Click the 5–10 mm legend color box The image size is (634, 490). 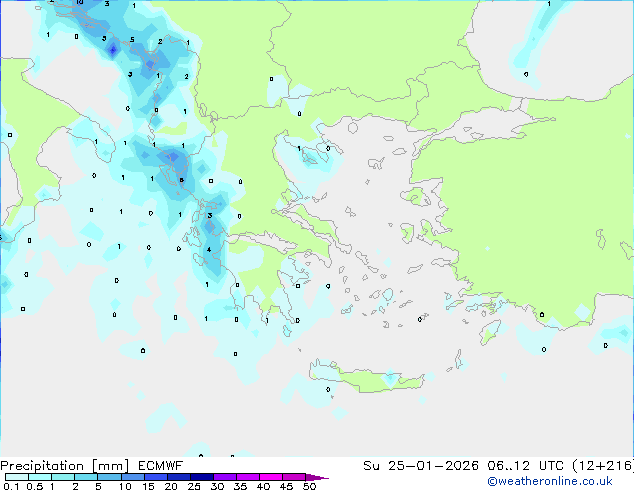pyautogui.click(x=109, y=477)
